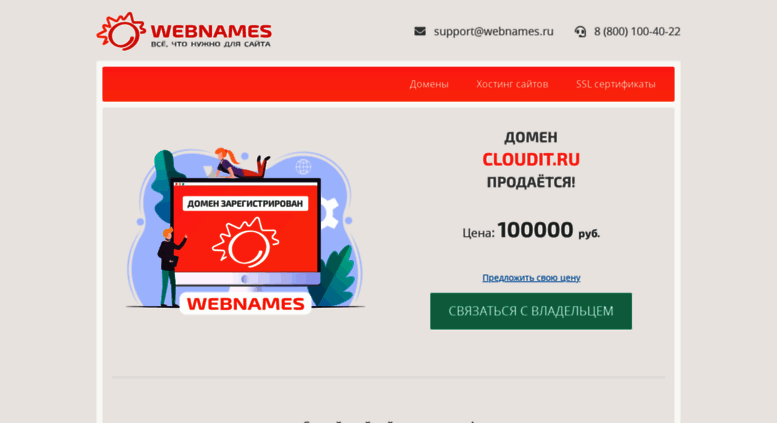Click the support@webnames.ru email address

point(494,31)
